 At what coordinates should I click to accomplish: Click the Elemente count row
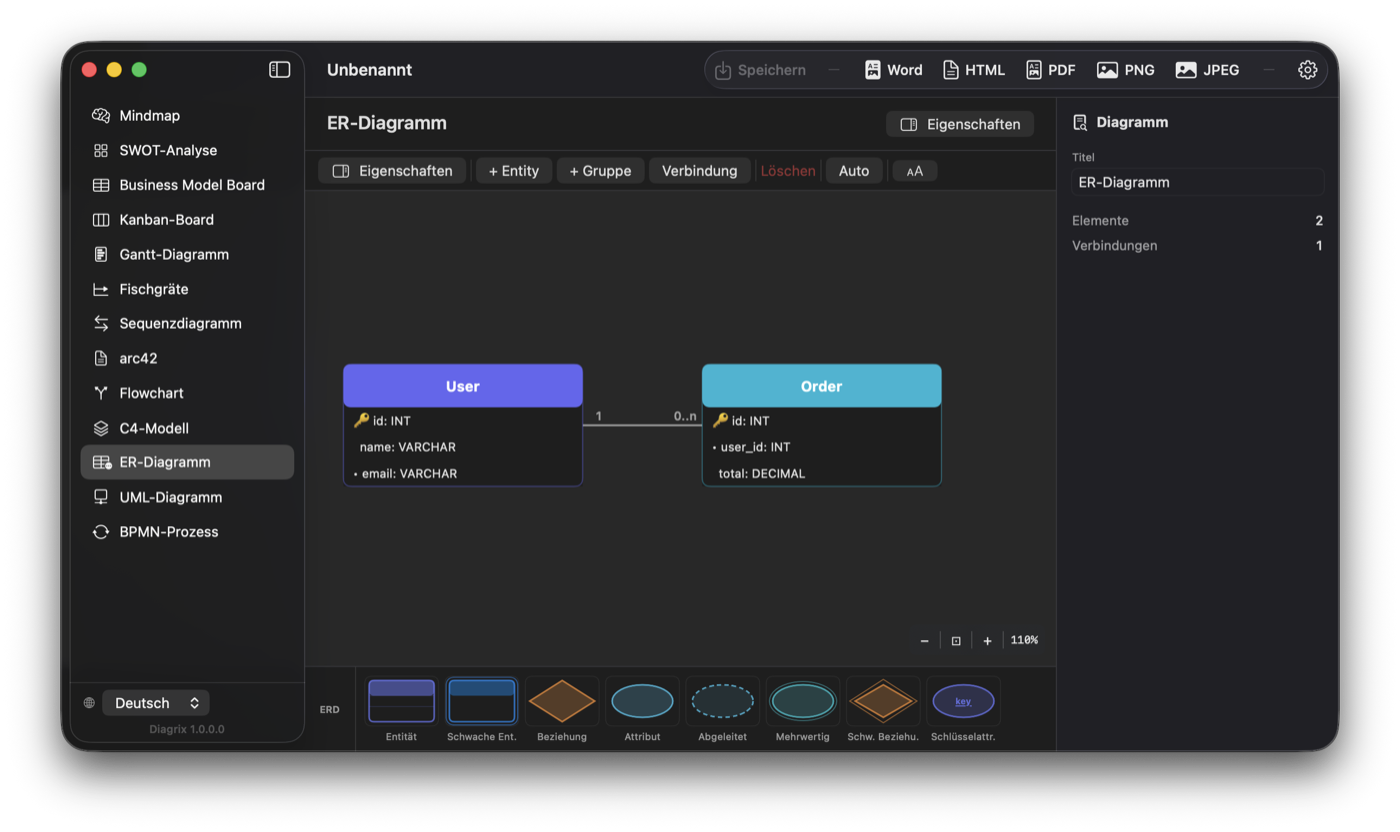coord(1197,220)
